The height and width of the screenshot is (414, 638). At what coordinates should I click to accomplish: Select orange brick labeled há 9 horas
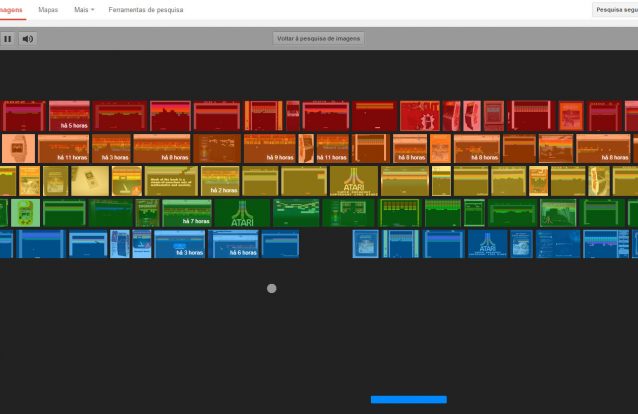pos(269,148)
